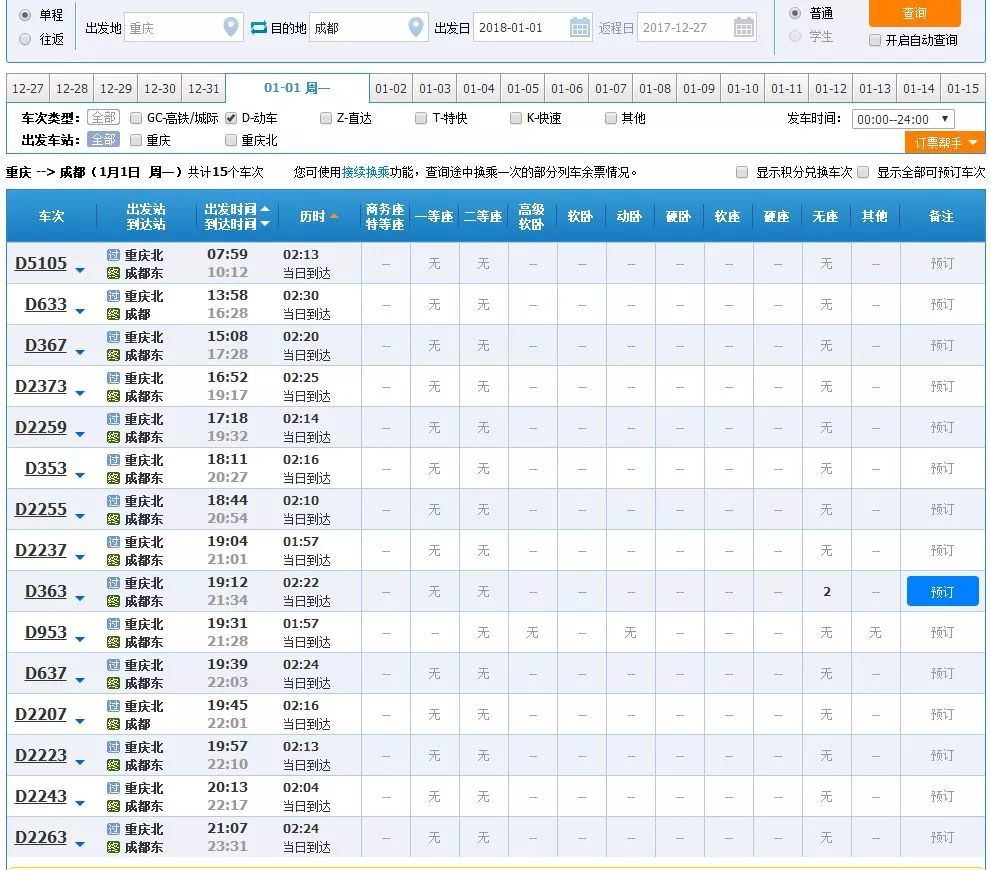Click the location pin icon beside 成都
The image size is (991, 870).
417,28
